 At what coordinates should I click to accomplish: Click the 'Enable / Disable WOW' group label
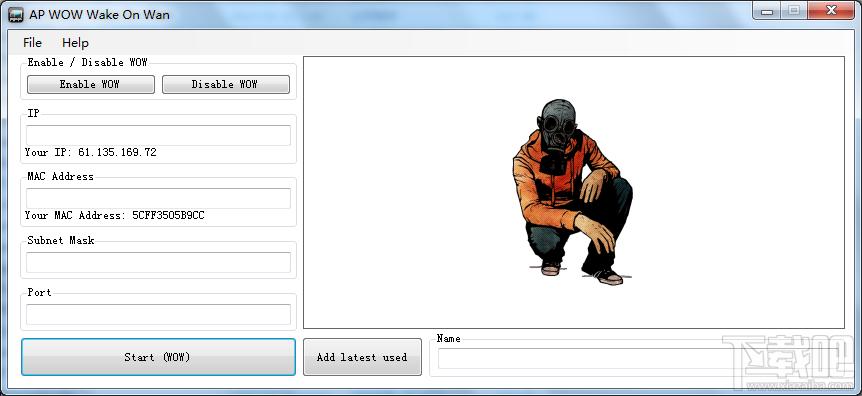tap(87, 62)
